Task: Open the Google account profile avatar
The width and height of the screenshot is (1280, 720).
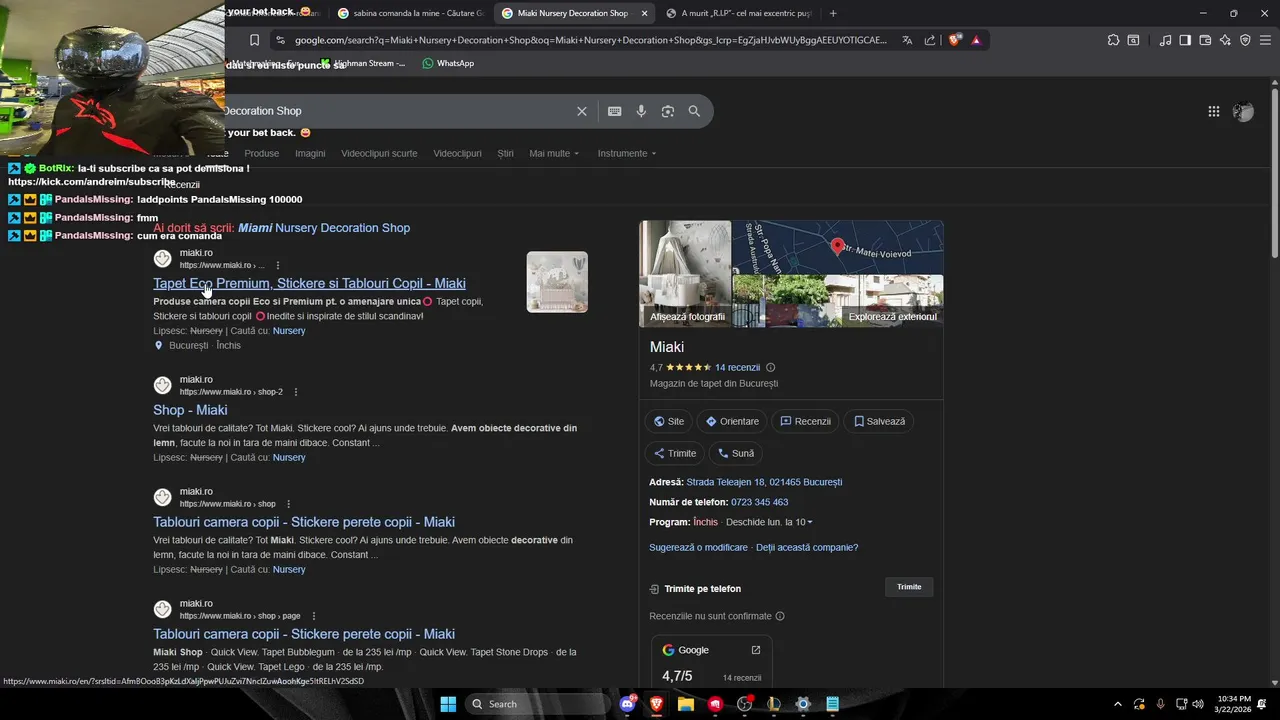Action: (x=1243, y=112)
